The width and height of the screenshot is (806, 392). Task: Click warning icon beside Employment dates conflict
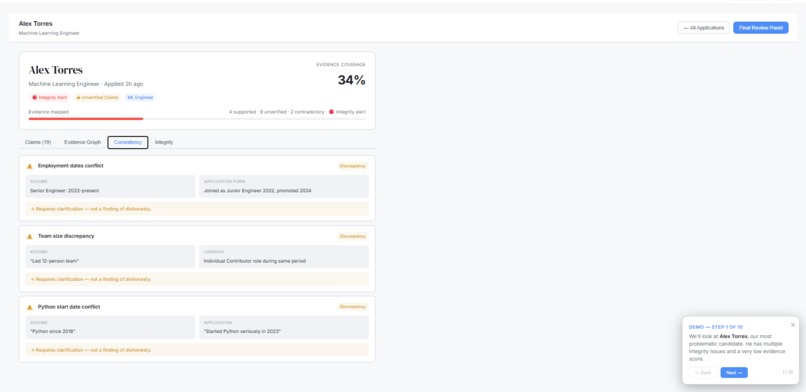click(x=29, y=166)
